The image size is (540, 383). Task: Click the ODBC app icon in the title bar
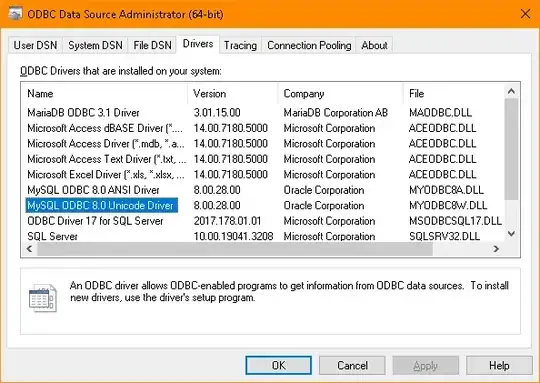coord(15,14)
